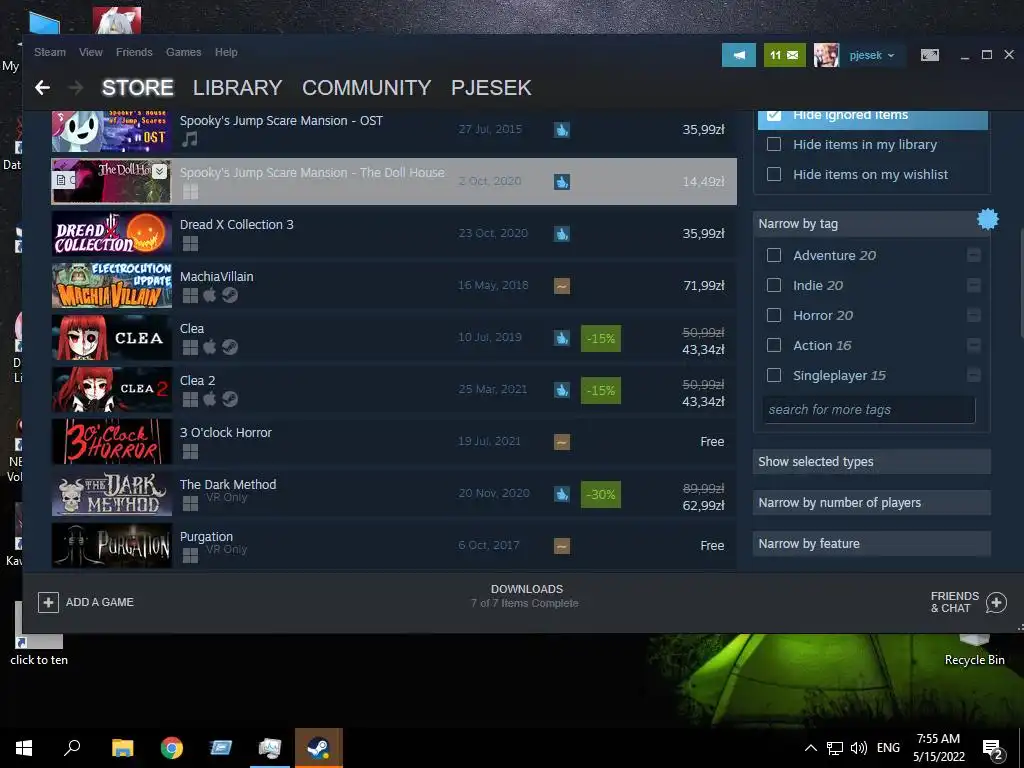1024x768 pixels.
Task: Exclude the Singleplayer tag minus button
Action: click(974, 376)
